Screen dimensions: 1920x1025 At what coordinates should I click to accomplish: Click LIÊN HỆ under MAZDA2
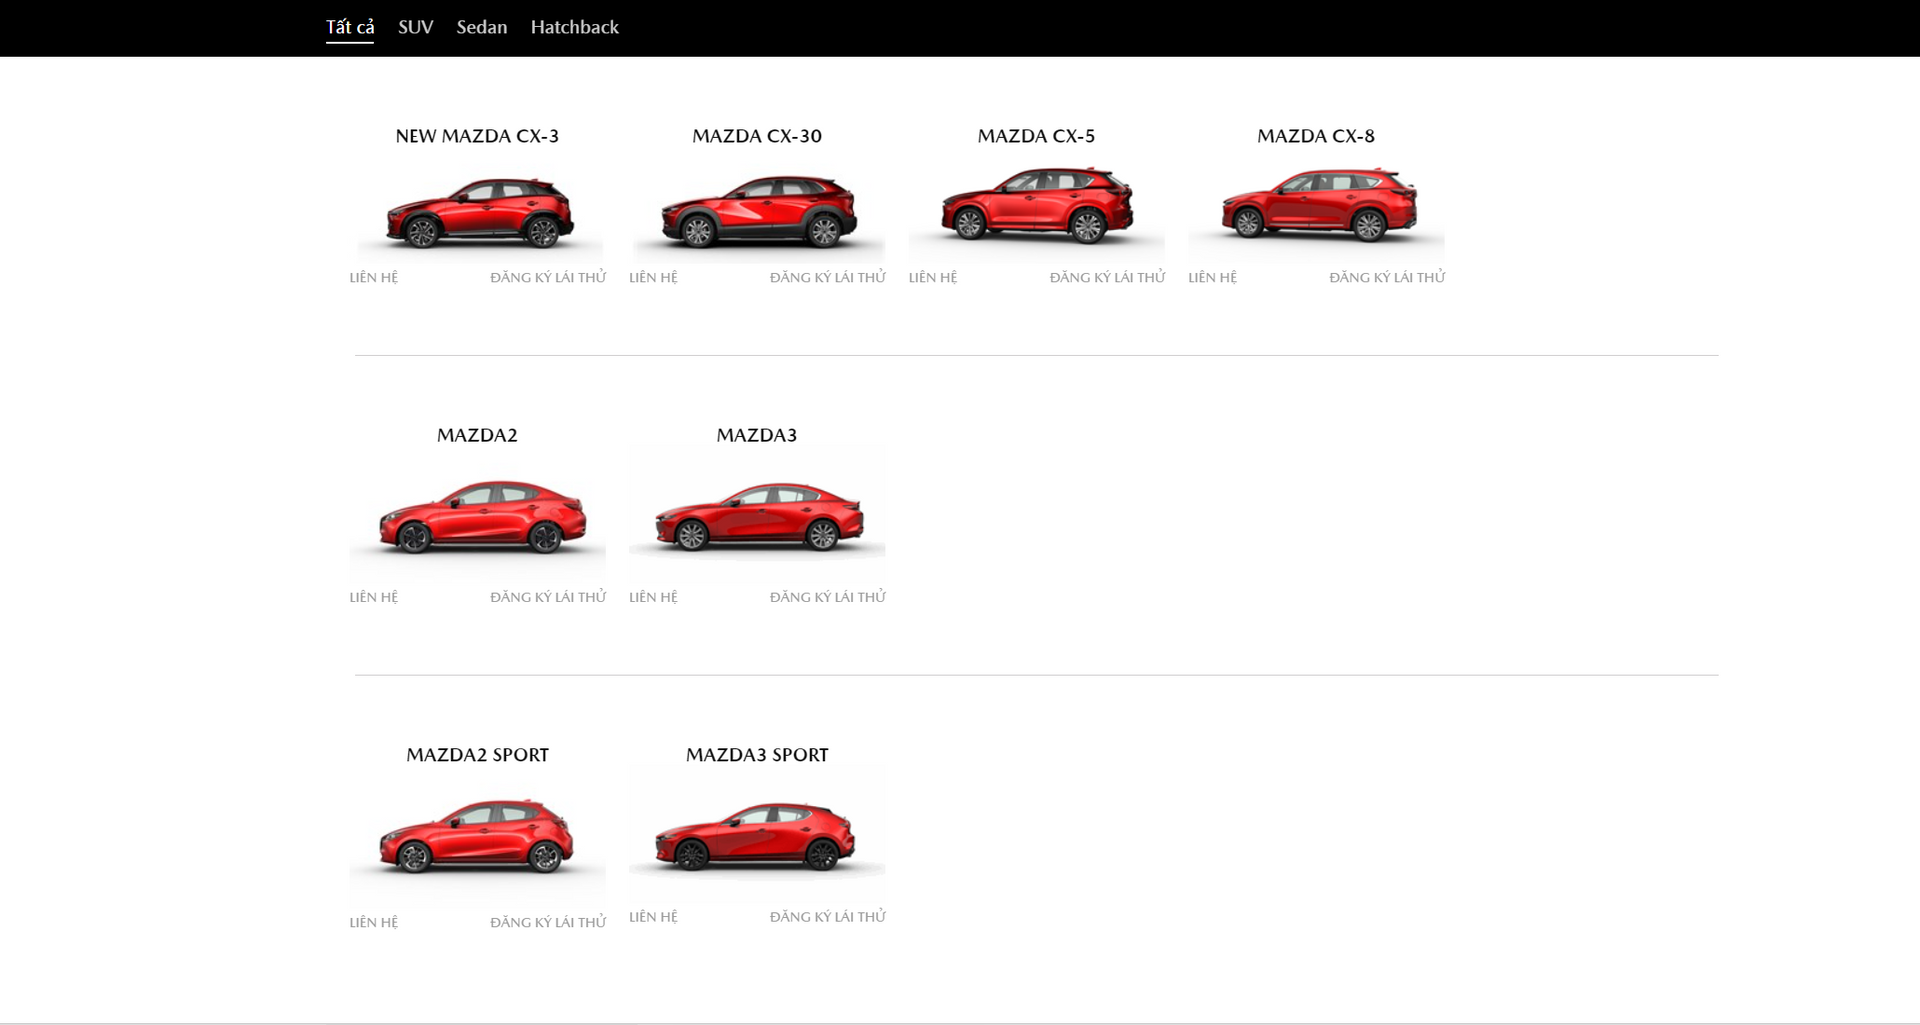[372, 596]
